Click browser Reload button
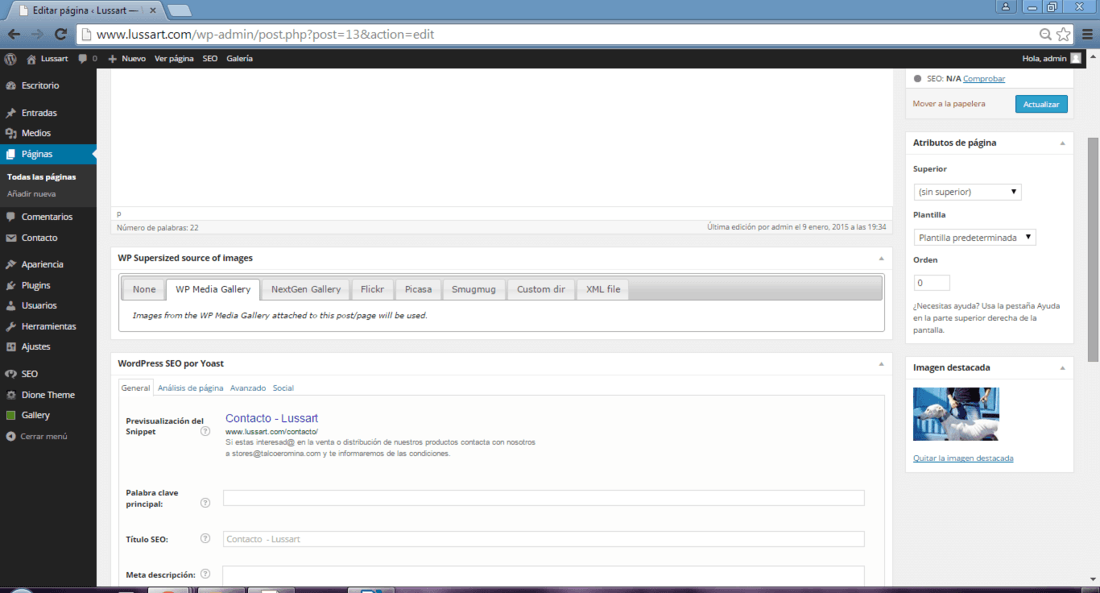The image size is (1100, 593). [x=61, y=34]
